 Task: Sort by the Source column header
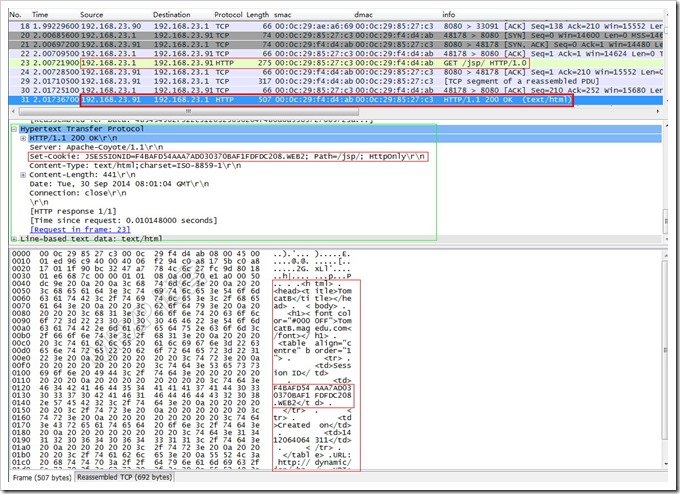(92, 15)
